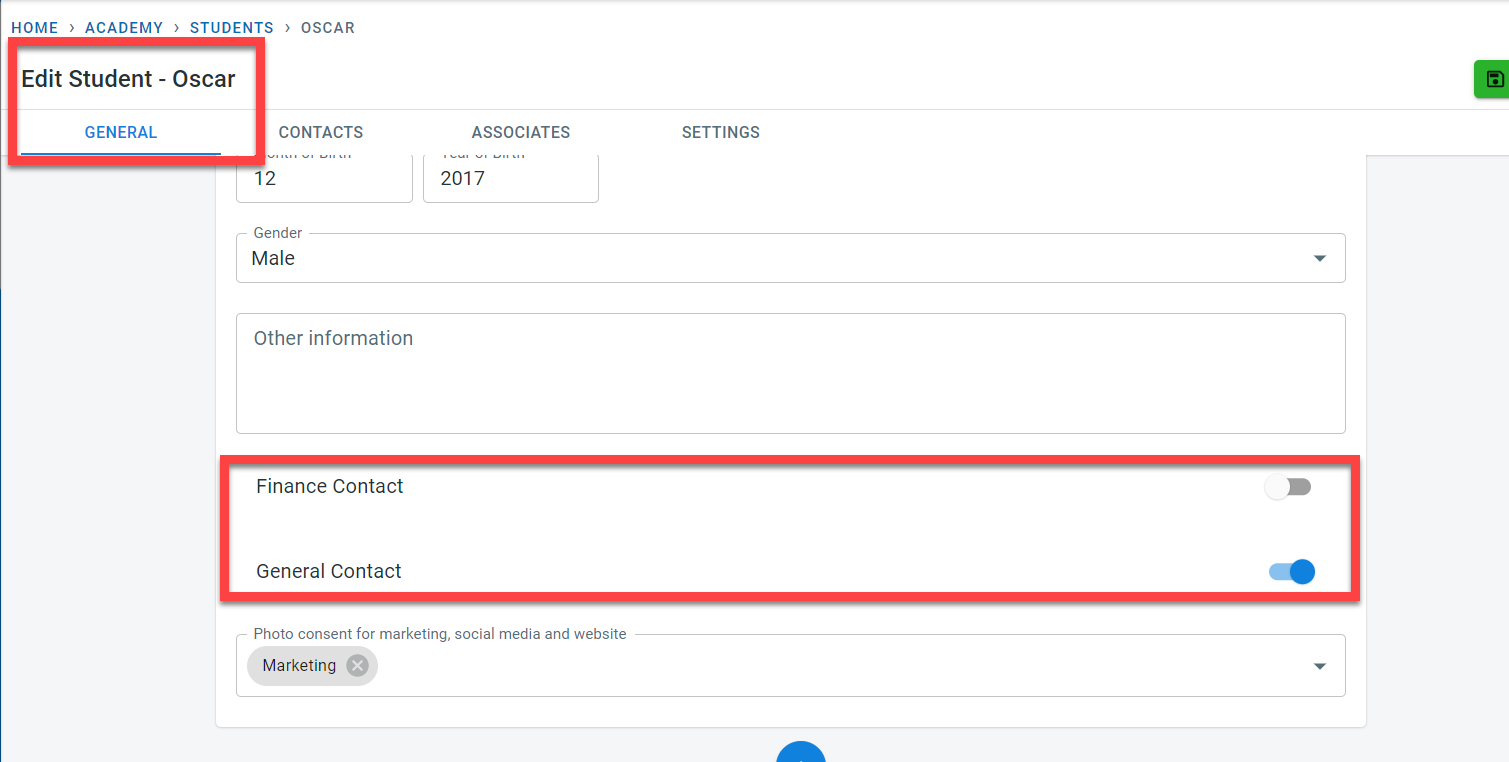The height and width of the screenshot is (762, 1509).
Task: Select the General tab
Action: (121, 132)
